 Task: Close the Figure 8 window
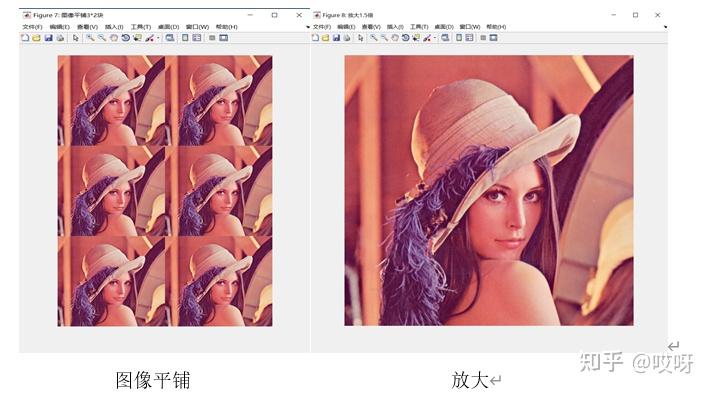[x=657, y=15]
